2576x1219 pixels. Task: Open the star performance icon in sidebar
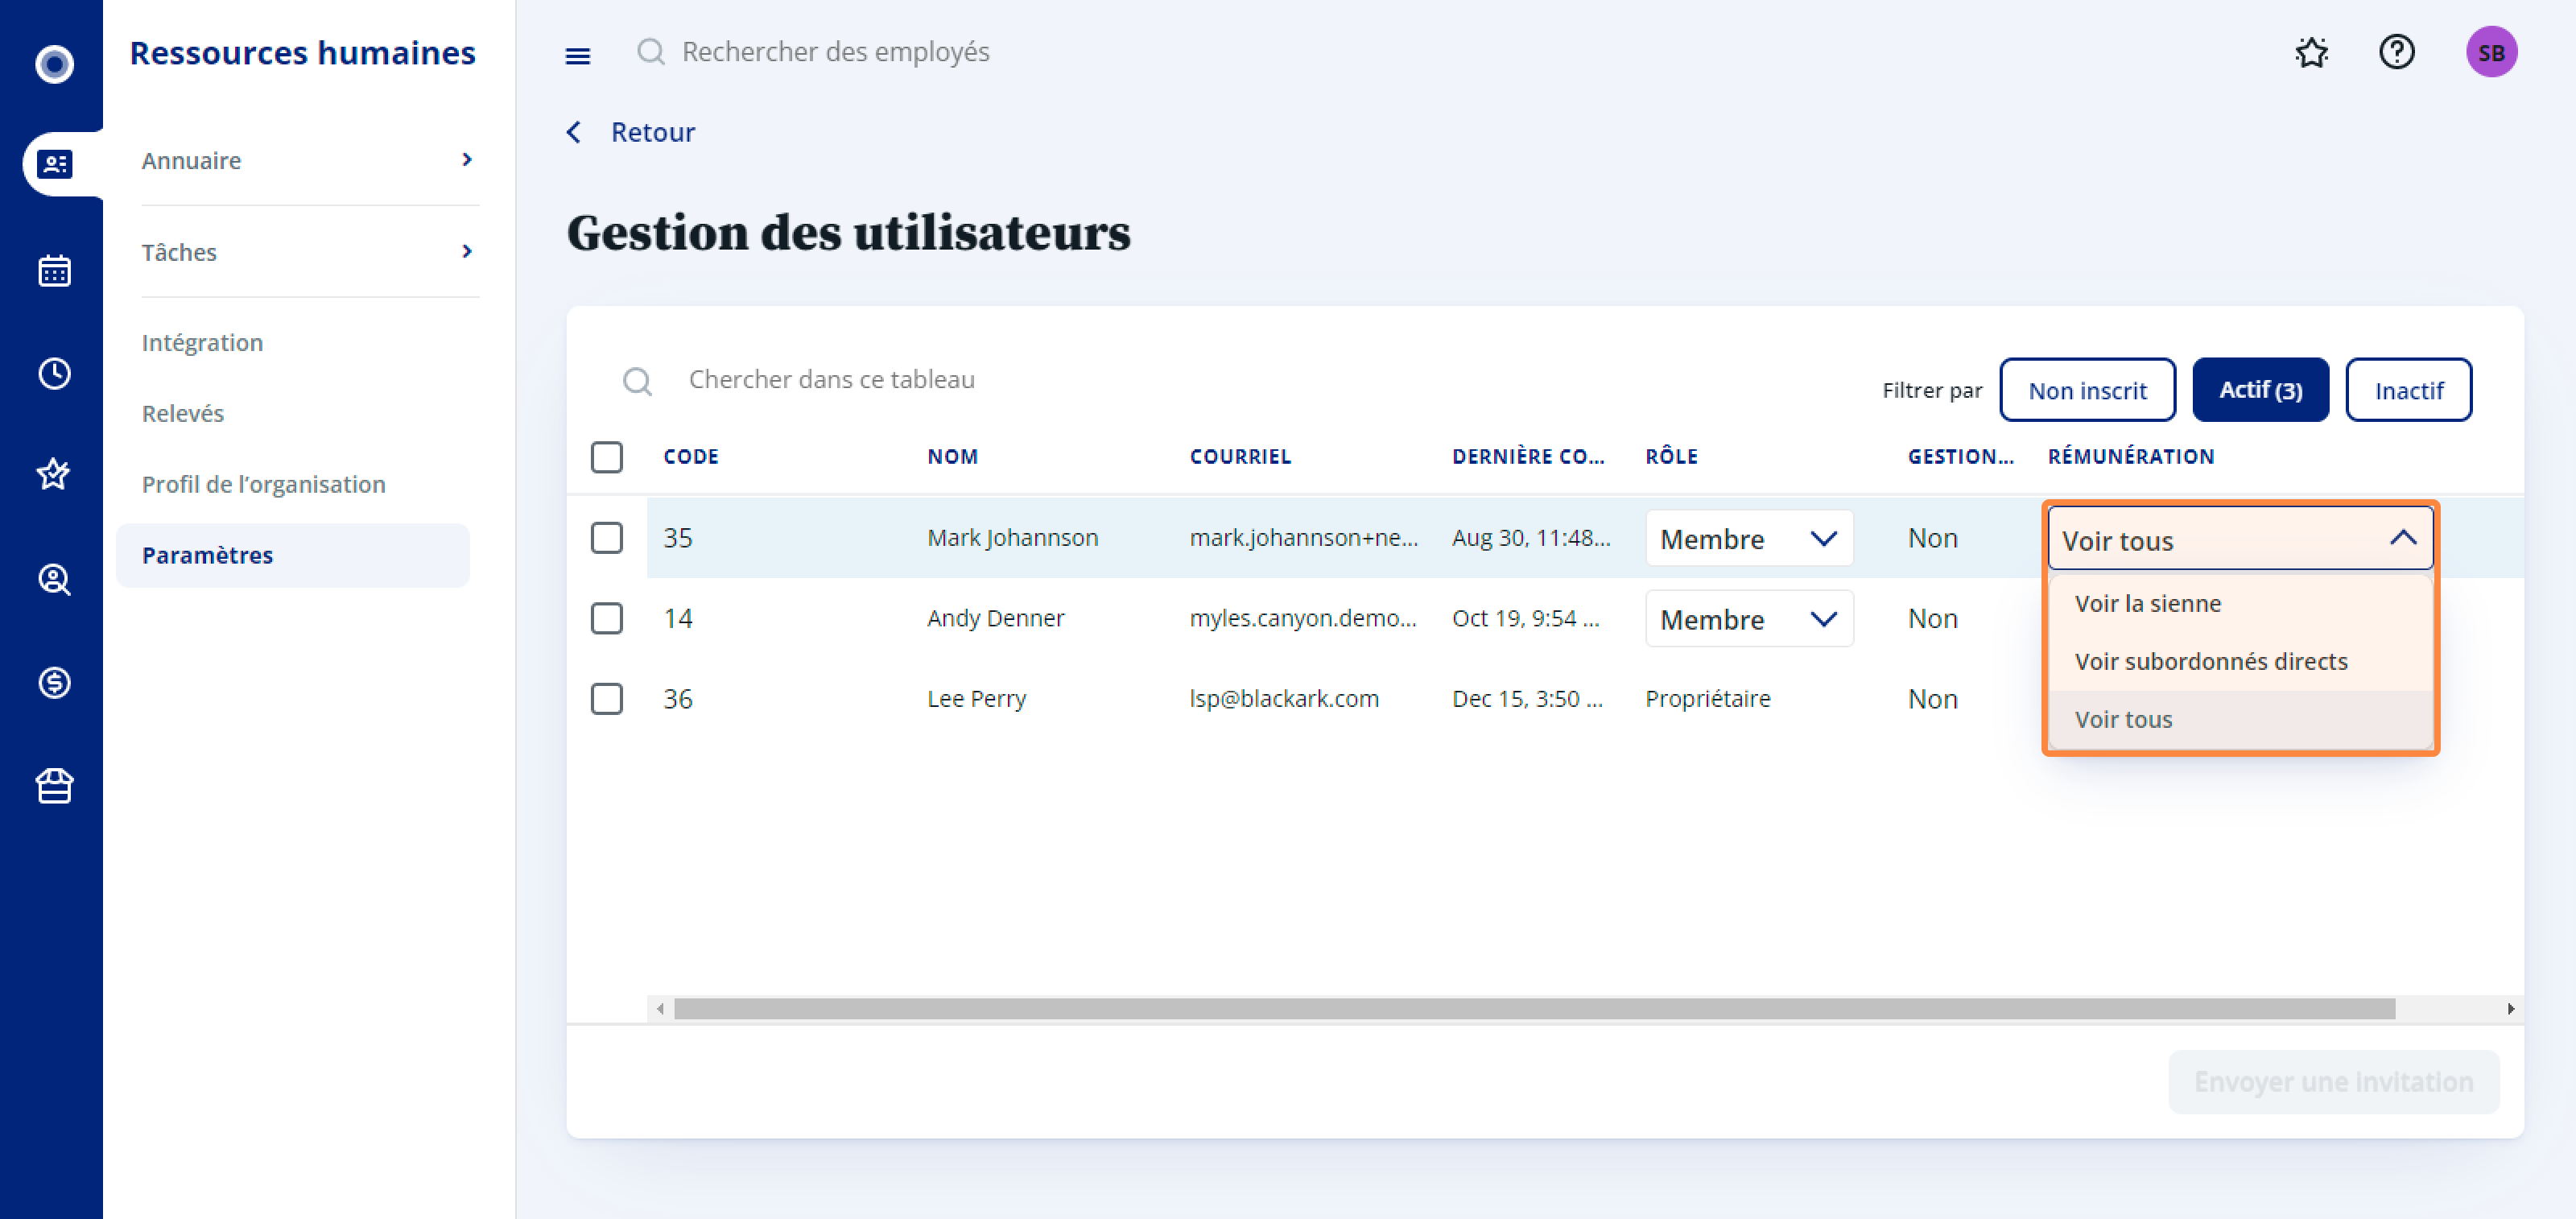pos(54,474)
